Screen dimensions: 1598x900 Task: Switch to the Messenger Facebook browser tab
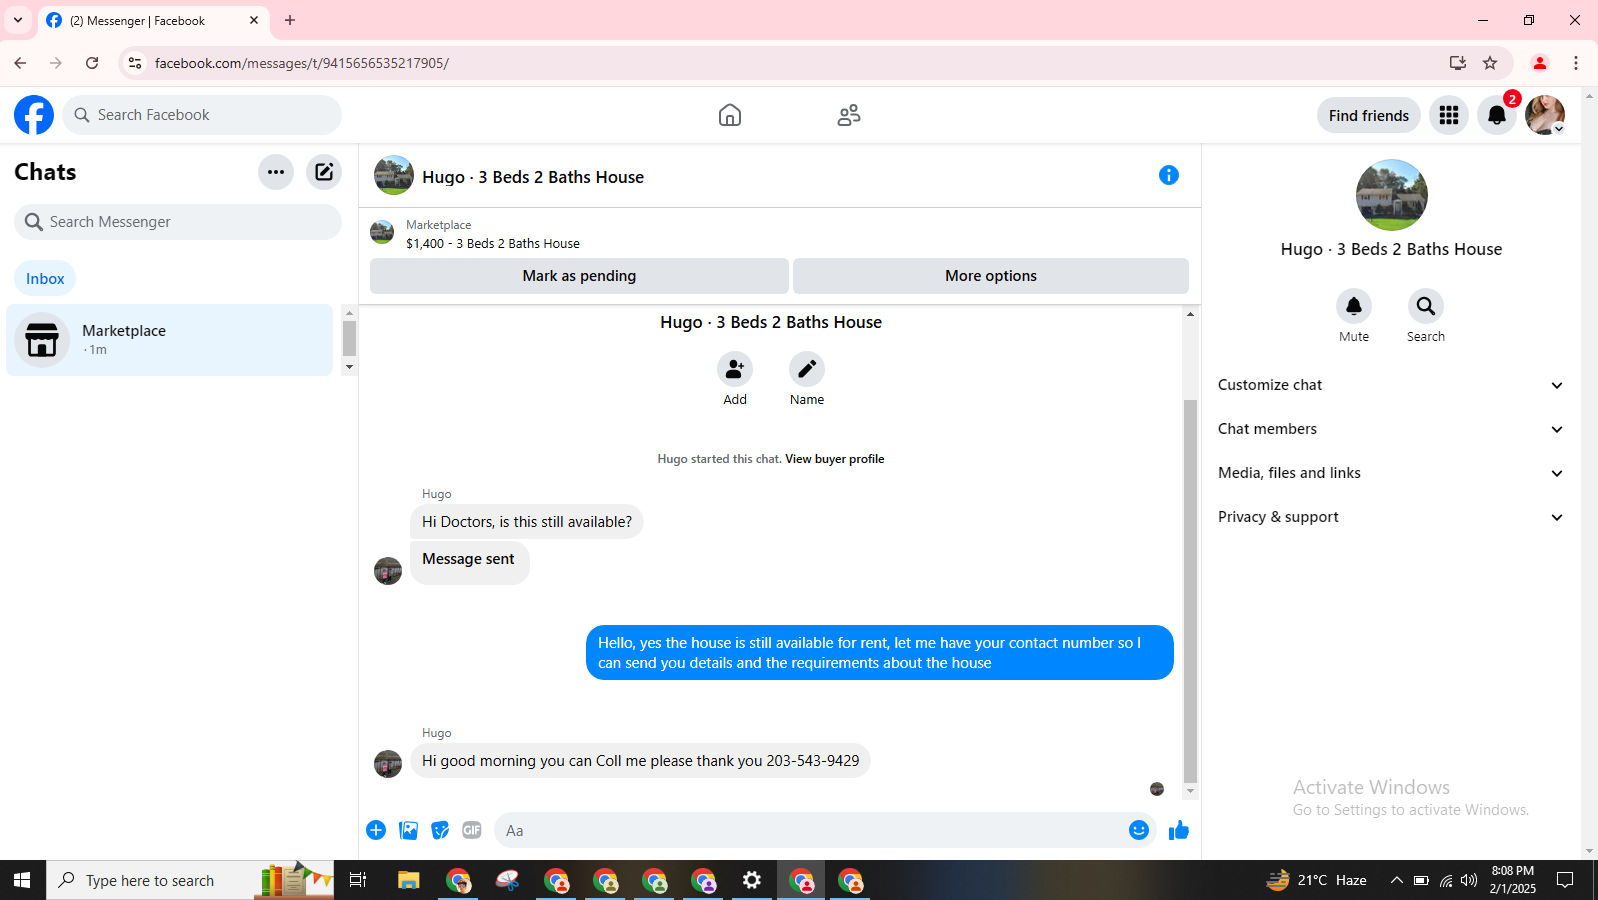pyautogui.click(x=152, y=20)
